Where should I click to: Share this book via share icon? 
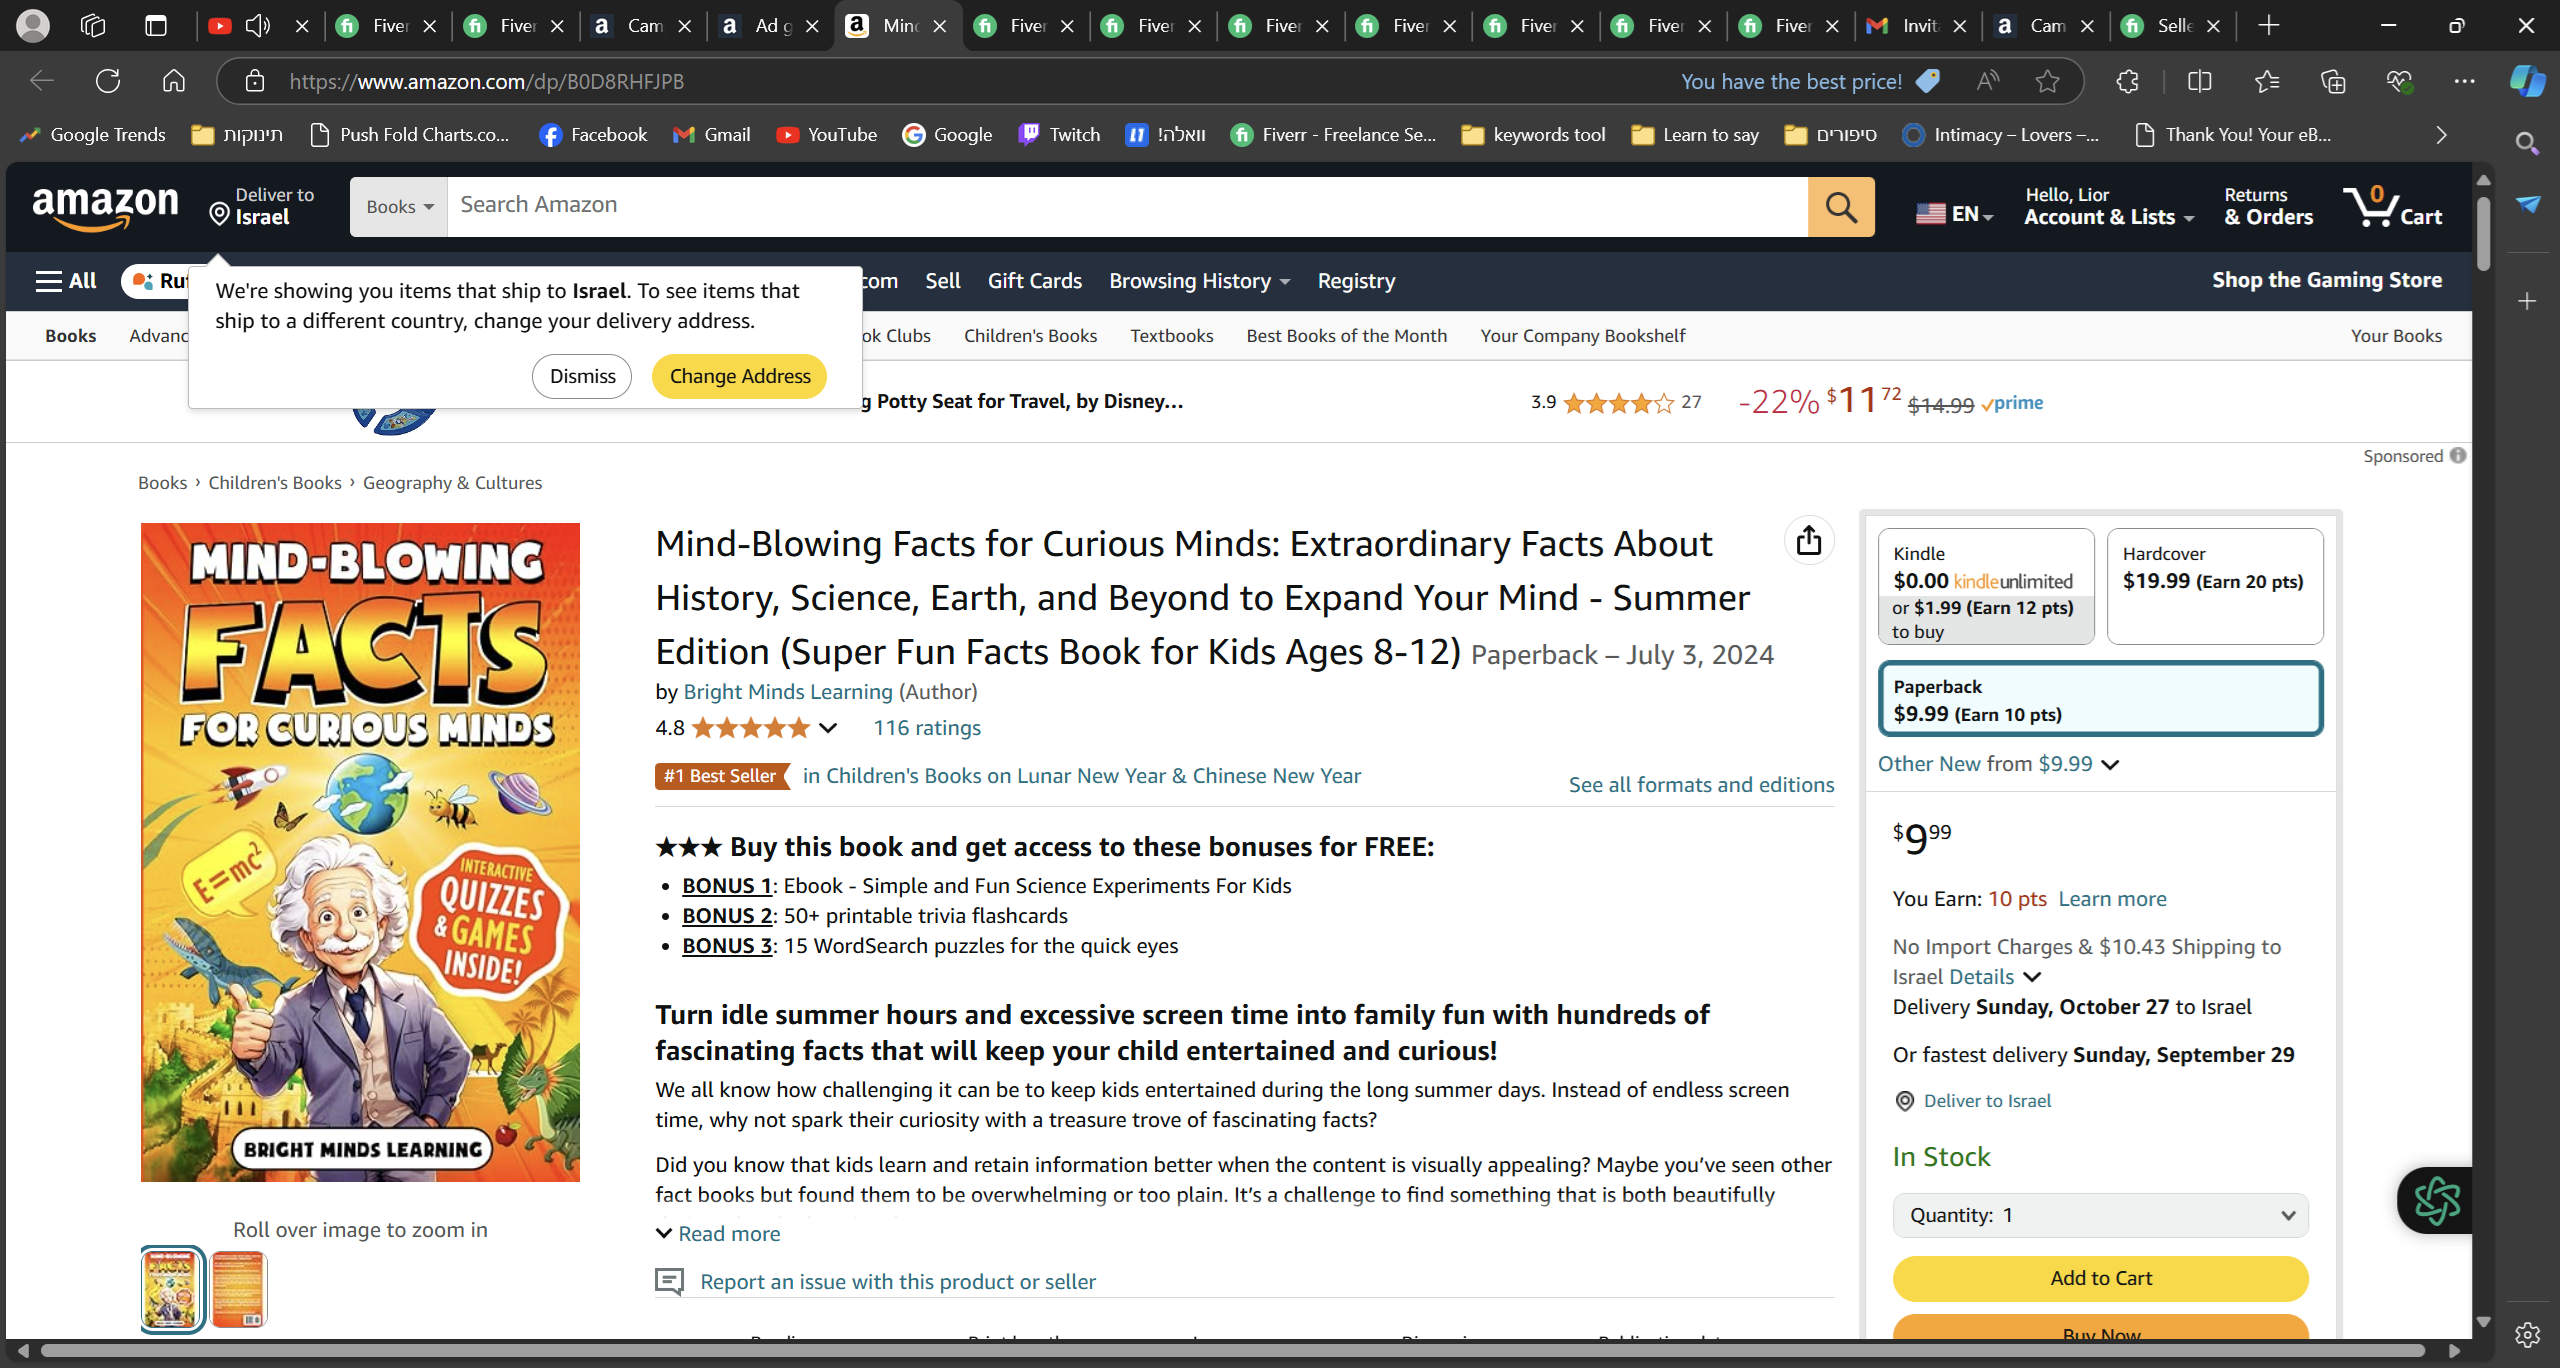coord(1809,541)
